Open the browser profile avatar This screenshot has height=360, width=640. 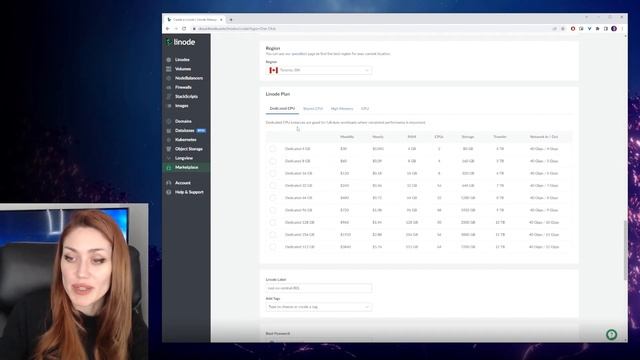pyautogui.click(x=614, y=29)
